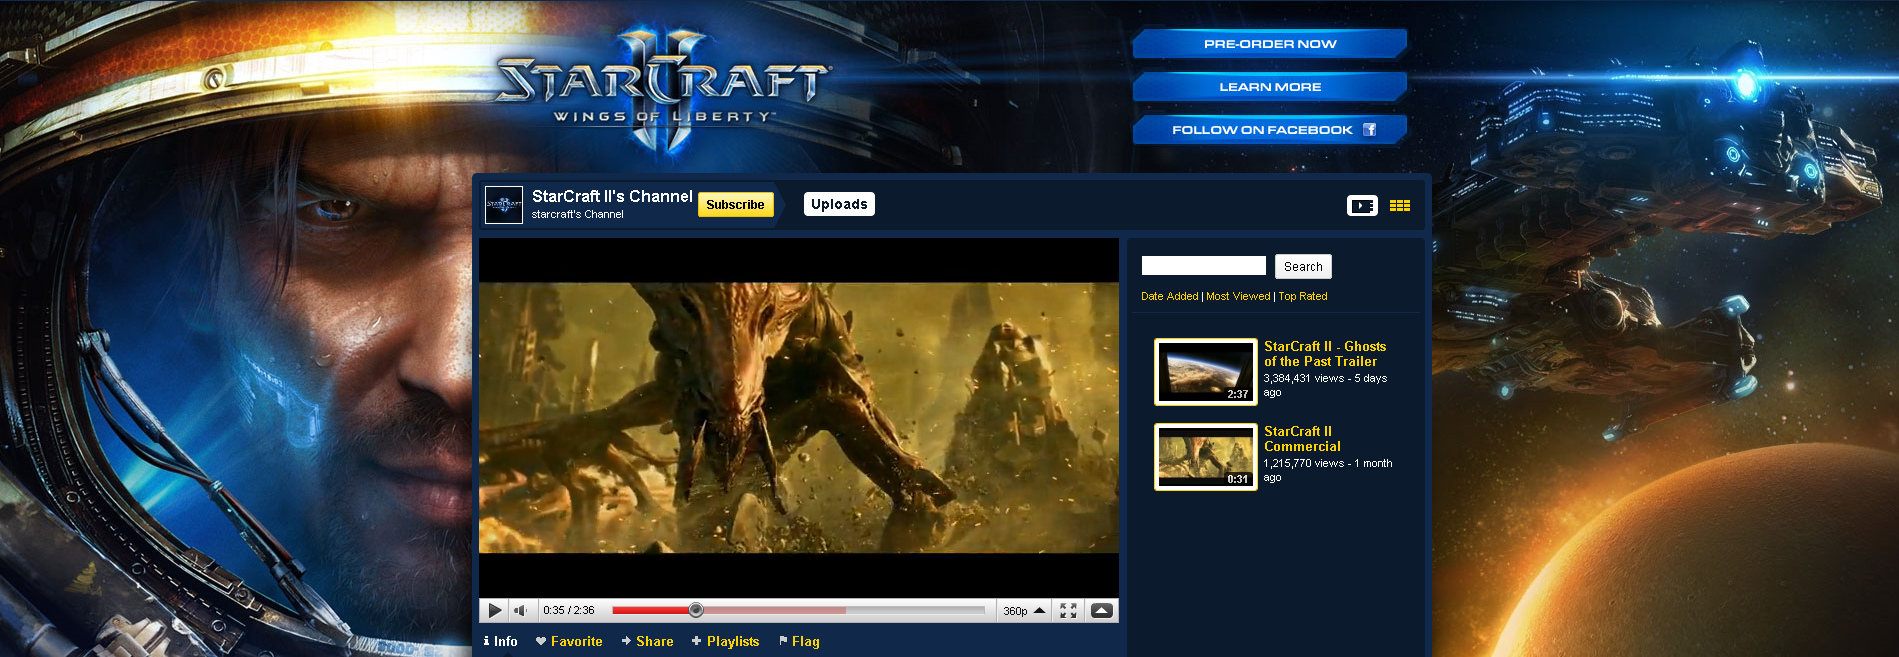Image resolution: width=1899 pixels, height=657 pixels.
Task: Click the pop-up arrow icon in the player bar
Action: tap(1102, 610)
